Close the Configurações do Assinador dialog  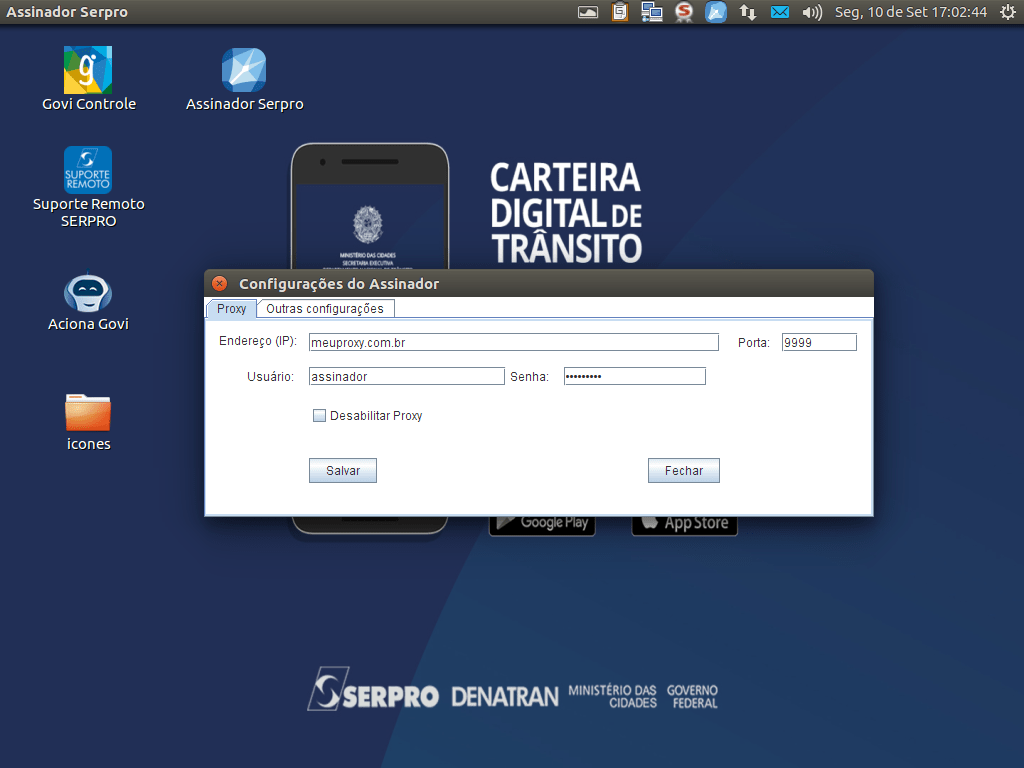(x=220, y=283)
